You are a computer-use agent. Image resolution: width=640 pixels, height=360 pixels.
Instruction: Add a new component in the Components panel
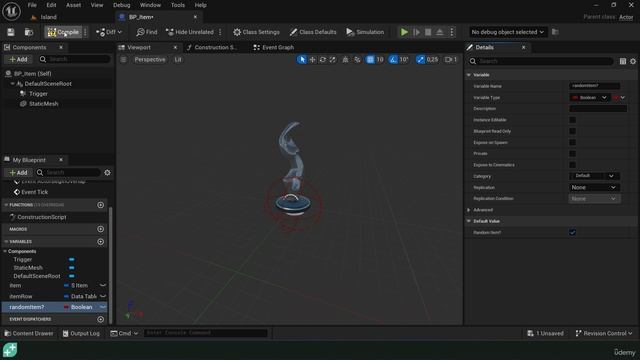click(18, 59)
